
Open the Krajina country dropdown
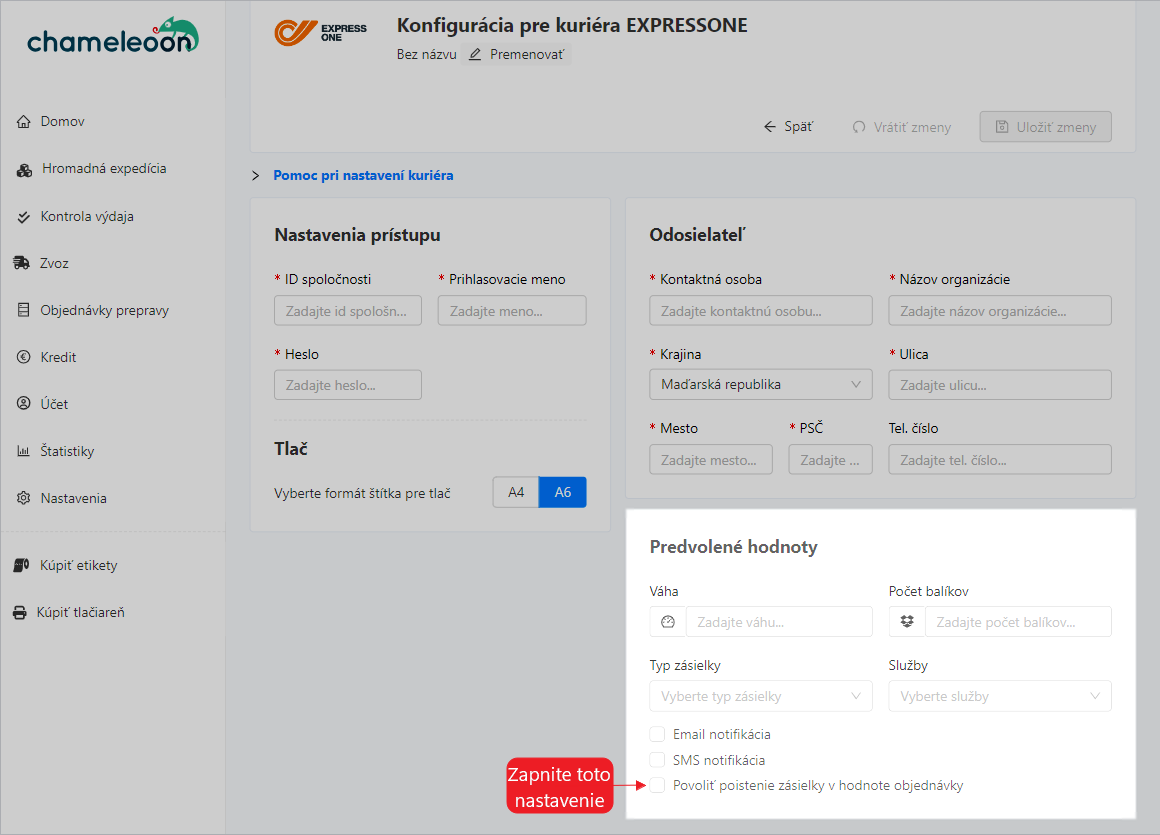pyautogui.click(x=760, y=384)
